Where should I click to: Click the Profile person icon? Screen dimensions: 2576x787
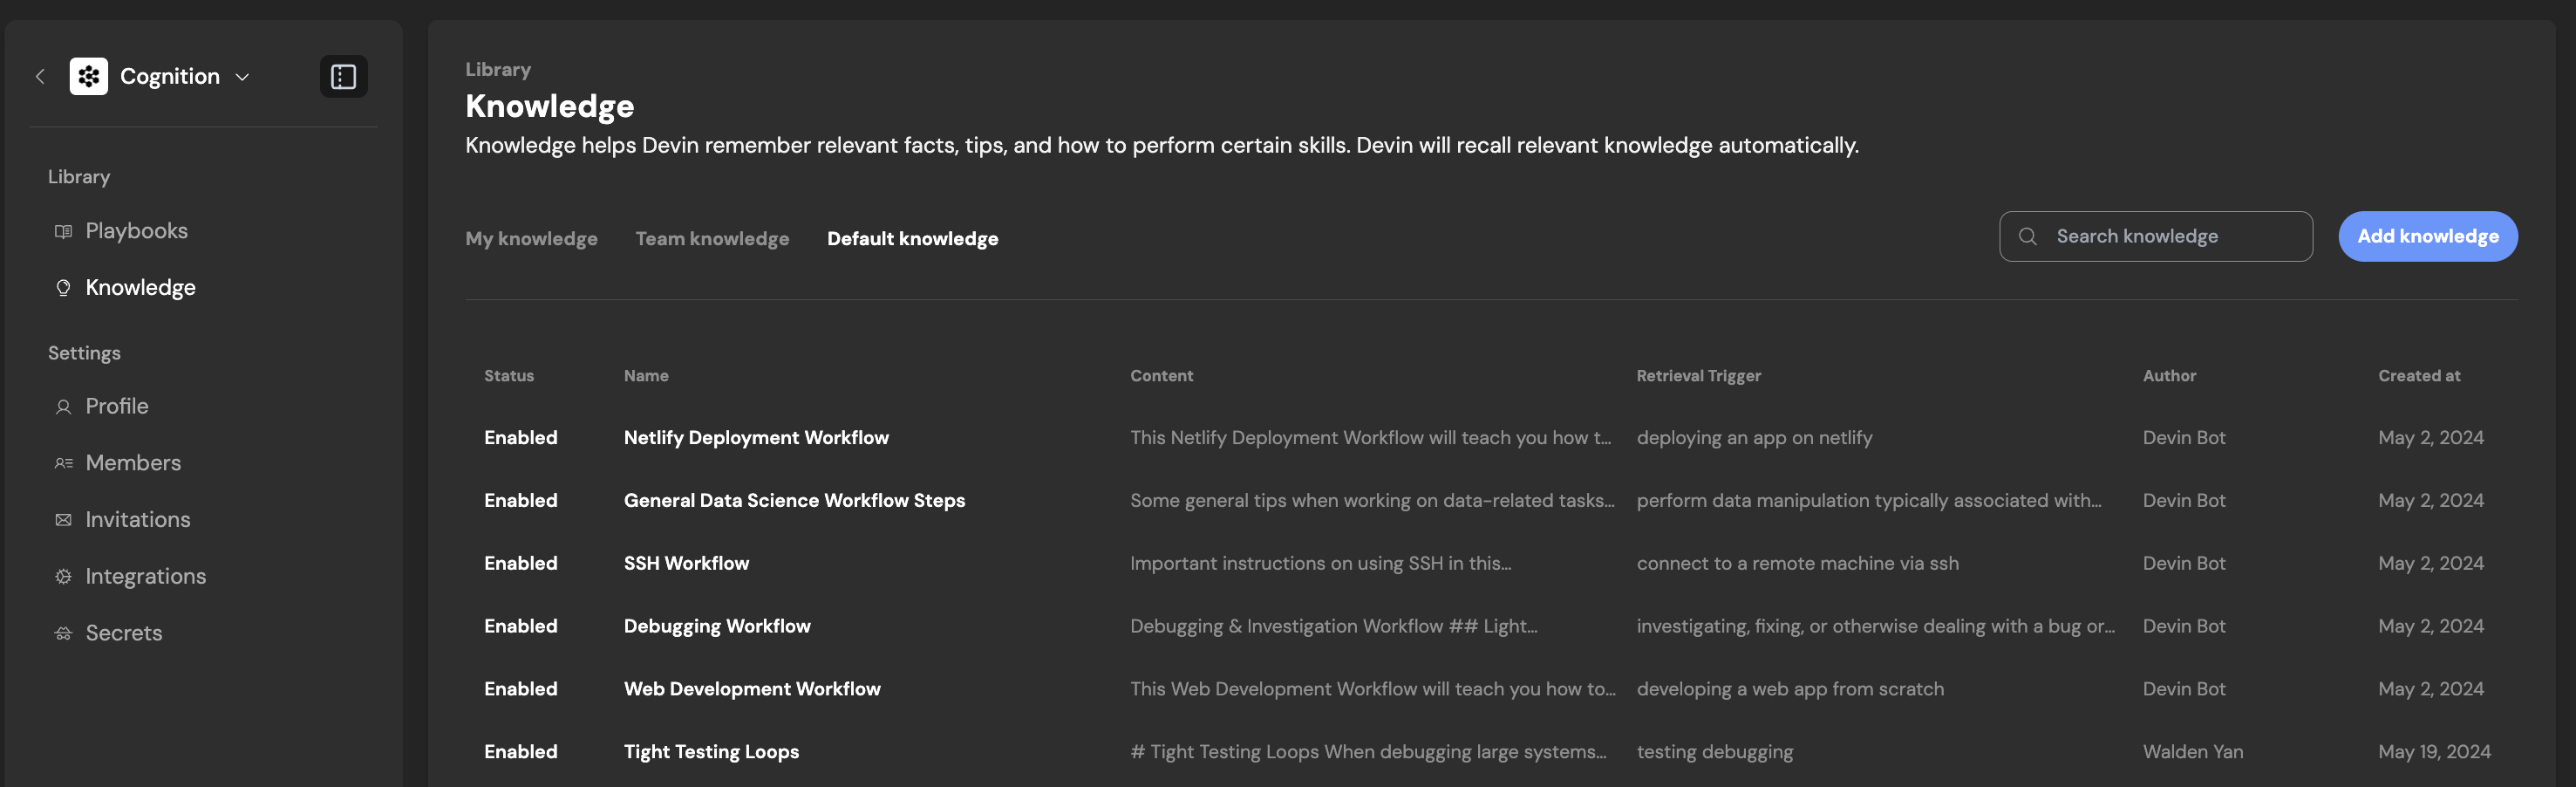pos(63,406)
